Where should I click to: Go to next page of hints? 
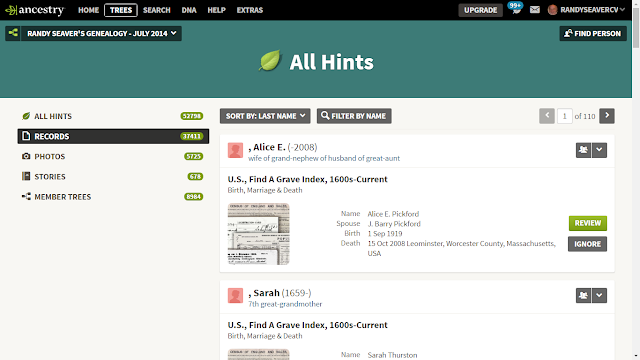[x=607, y=116]
